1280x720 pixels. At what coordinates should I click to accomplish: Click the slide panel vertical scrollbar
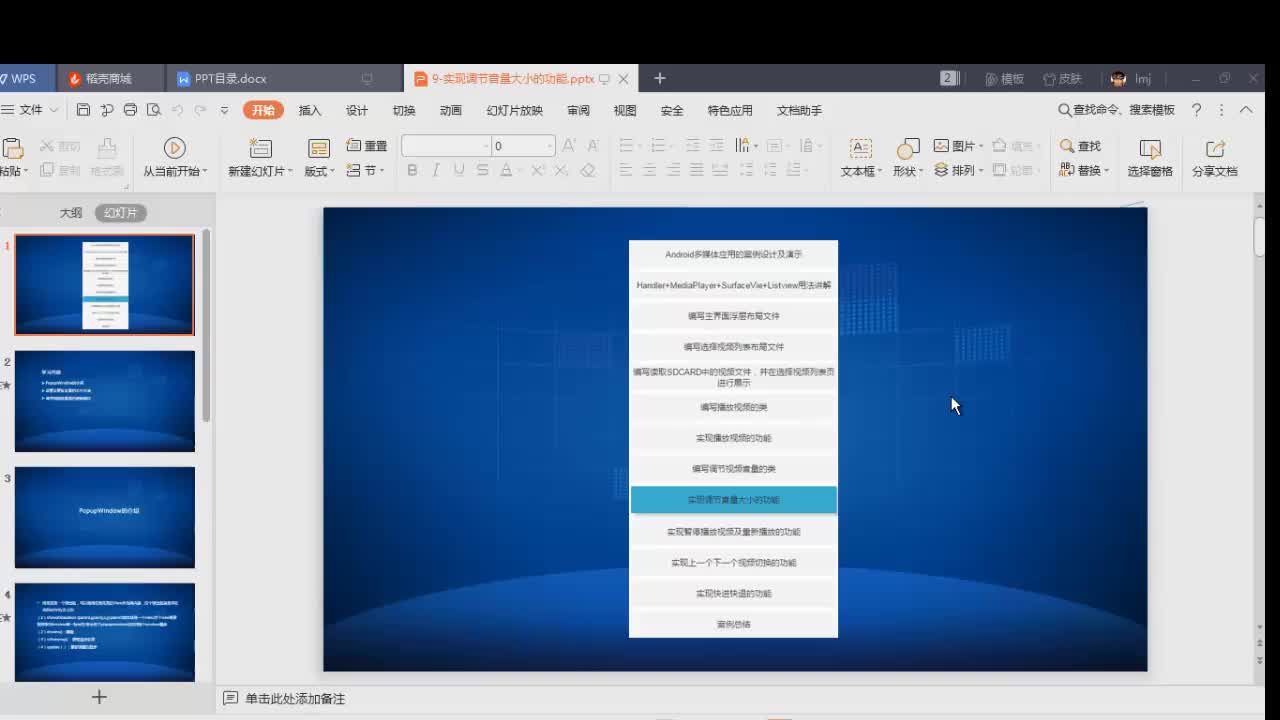coord(206,324)
